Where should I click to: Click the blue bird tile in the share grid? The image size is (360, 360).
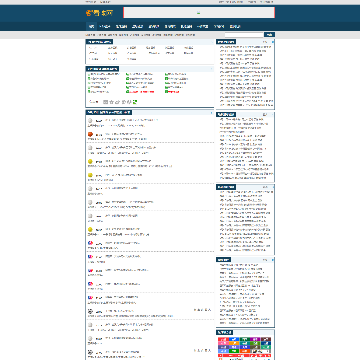(234, 339)
